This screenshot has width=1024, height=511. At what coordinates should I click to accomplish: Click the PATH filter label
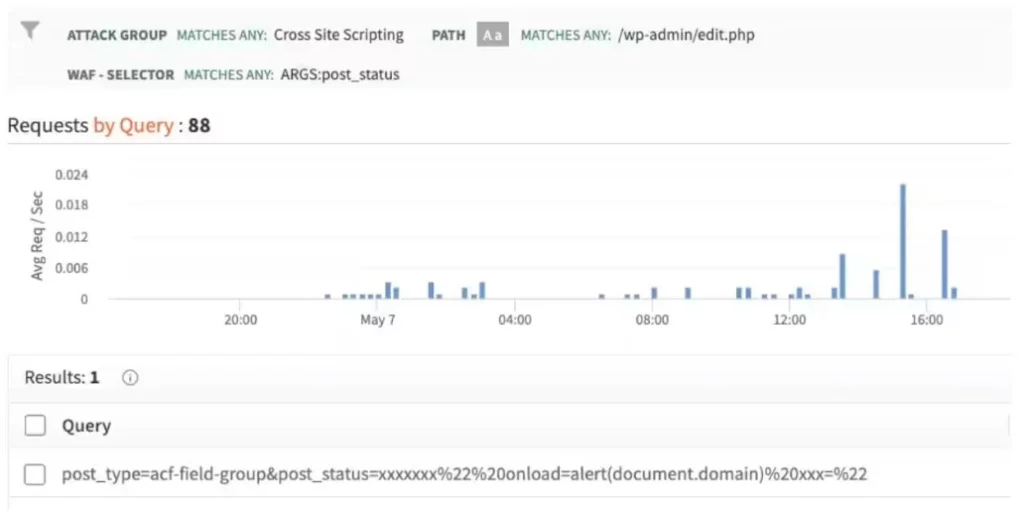(x=449, y=35)
